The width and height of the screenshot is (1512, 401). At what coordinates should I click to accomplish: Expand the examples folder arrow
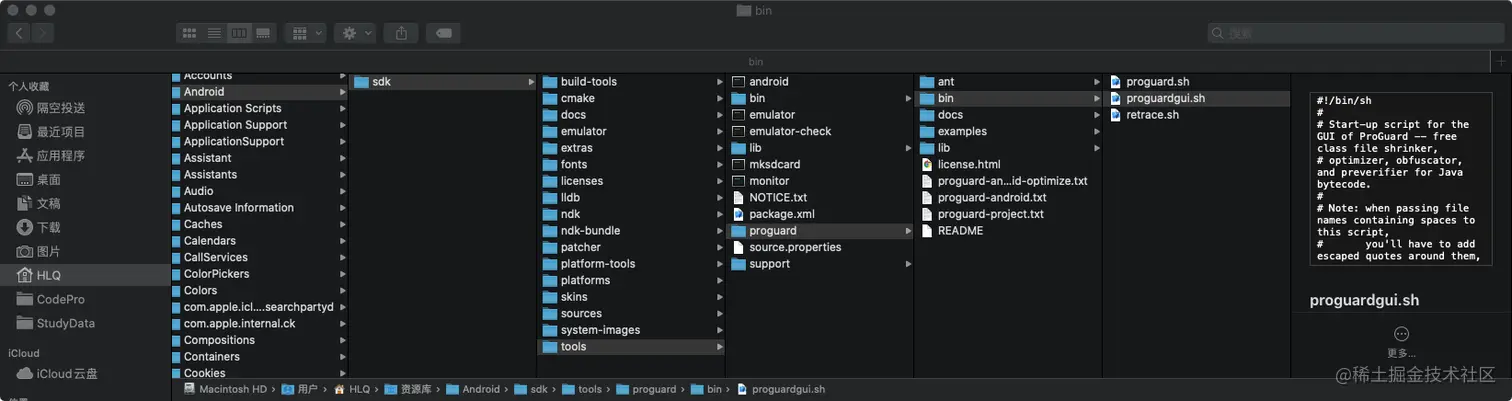(1097, 131)
